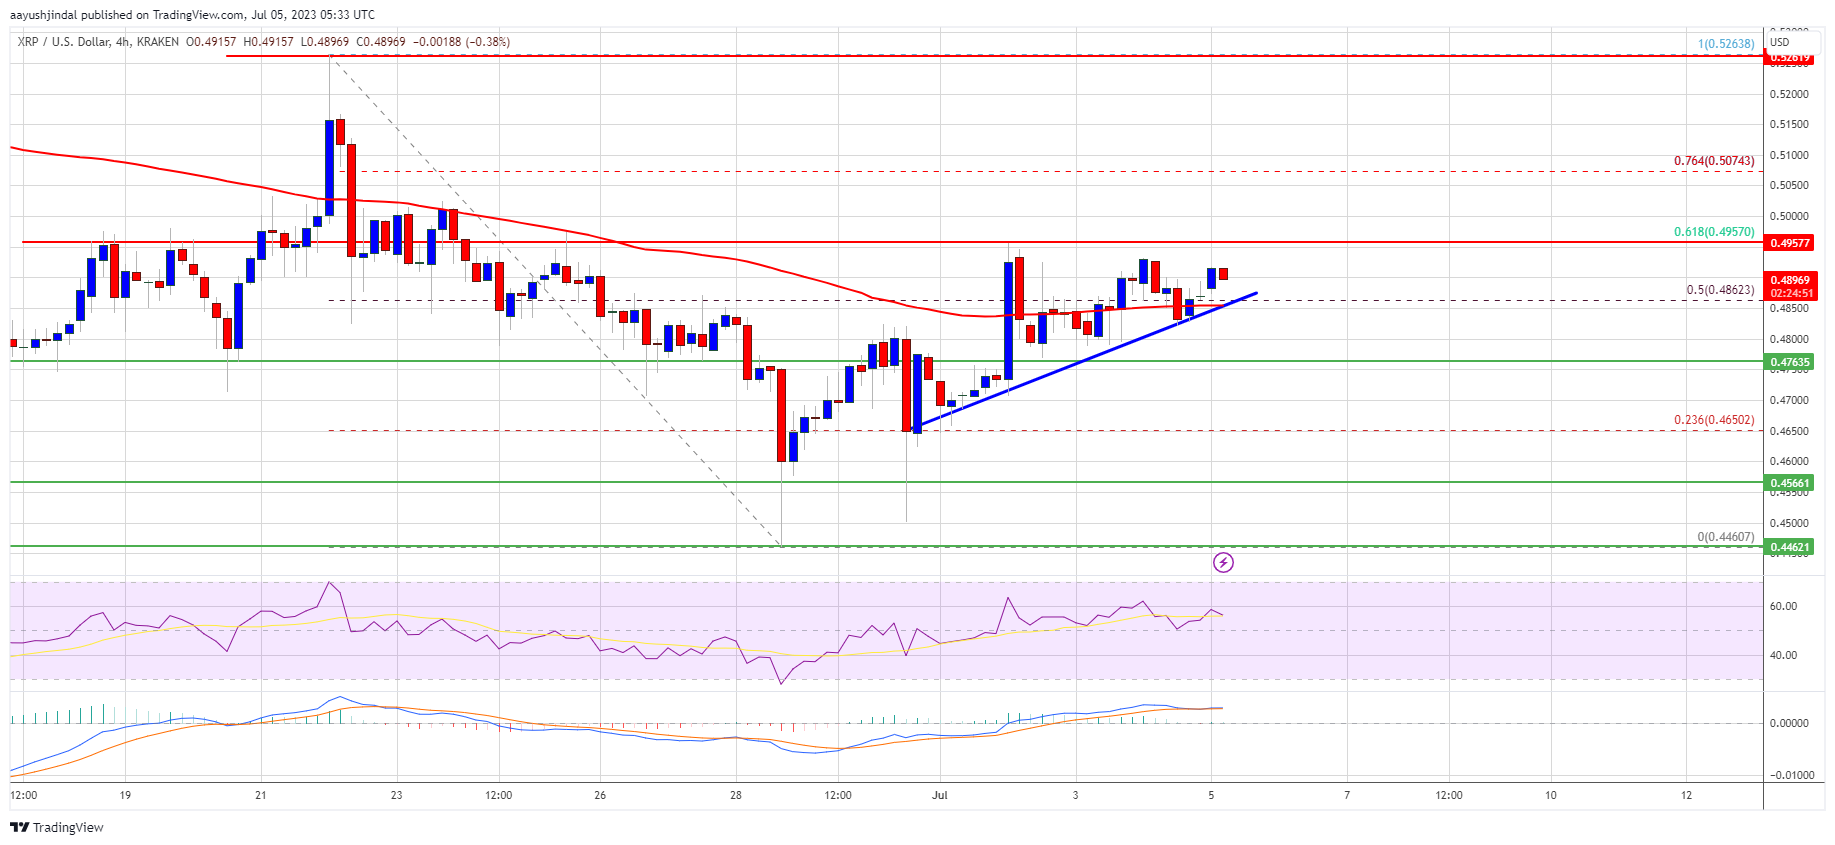Click the XRP / U.S. Dollar symbol title
This screenshot has width=1835, height=845.
pyautogui.click(x=60, y=42)
